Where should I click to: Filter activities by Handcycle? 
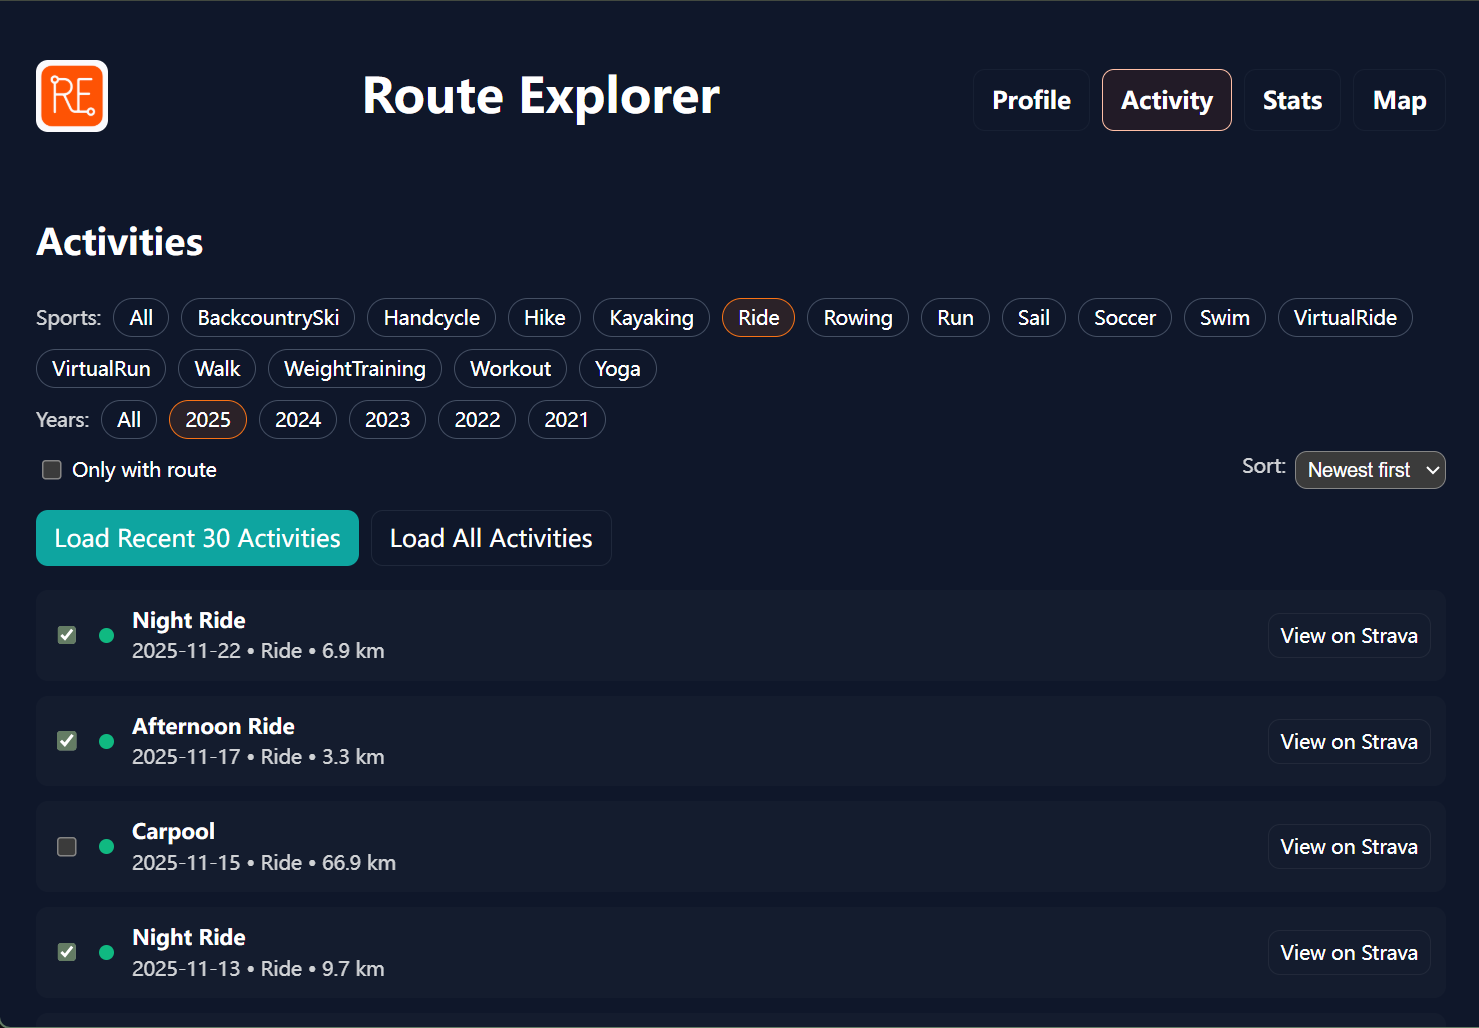pyautogui.click(x=431, y=318)
